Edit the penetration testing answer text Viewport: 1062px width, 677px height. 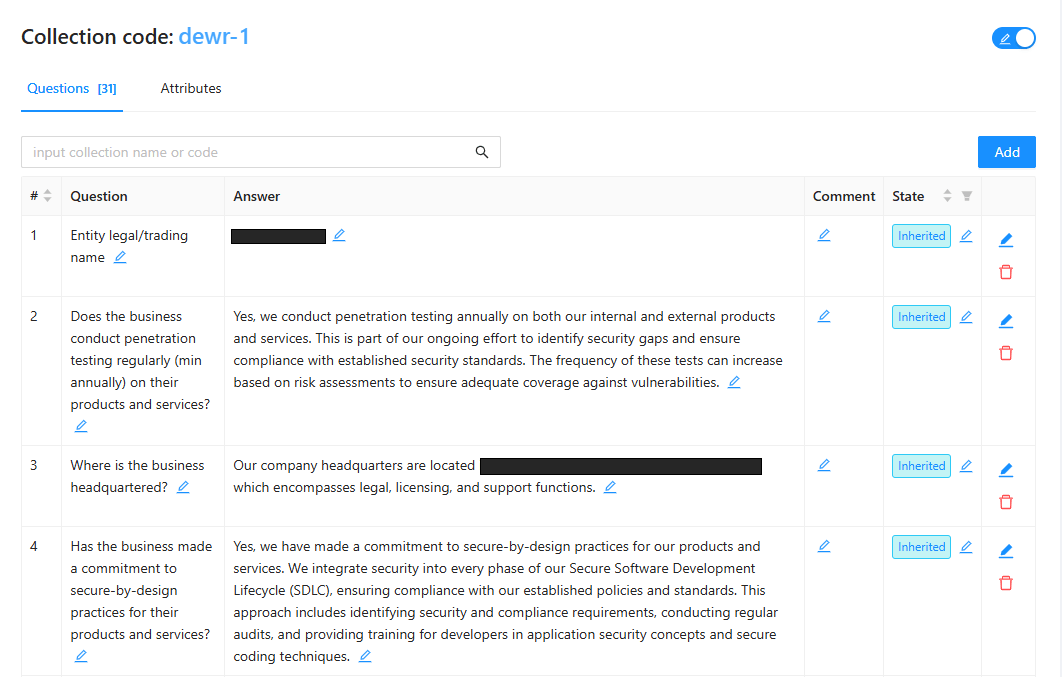pos(734,382)
